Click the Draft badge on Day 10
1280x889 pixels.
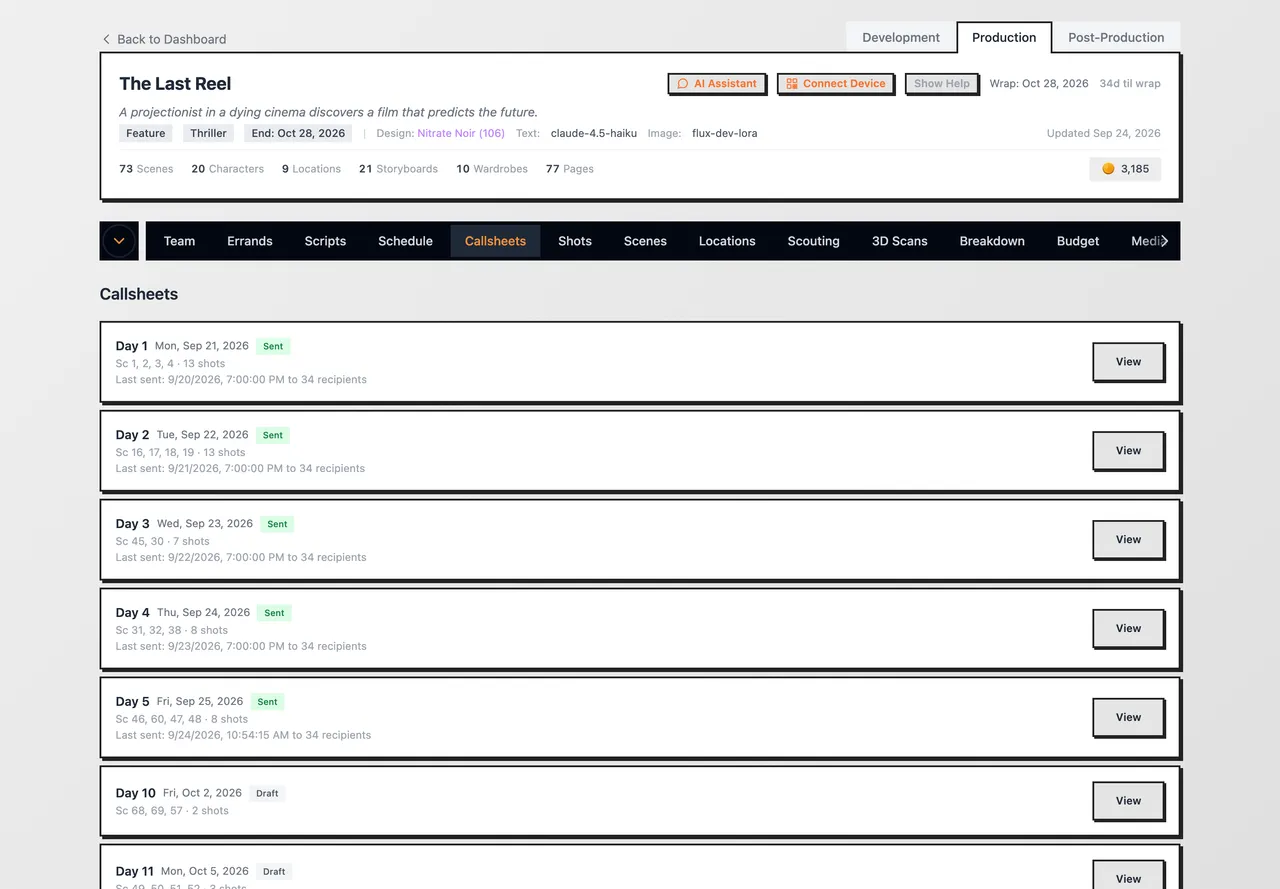[267, 794]
